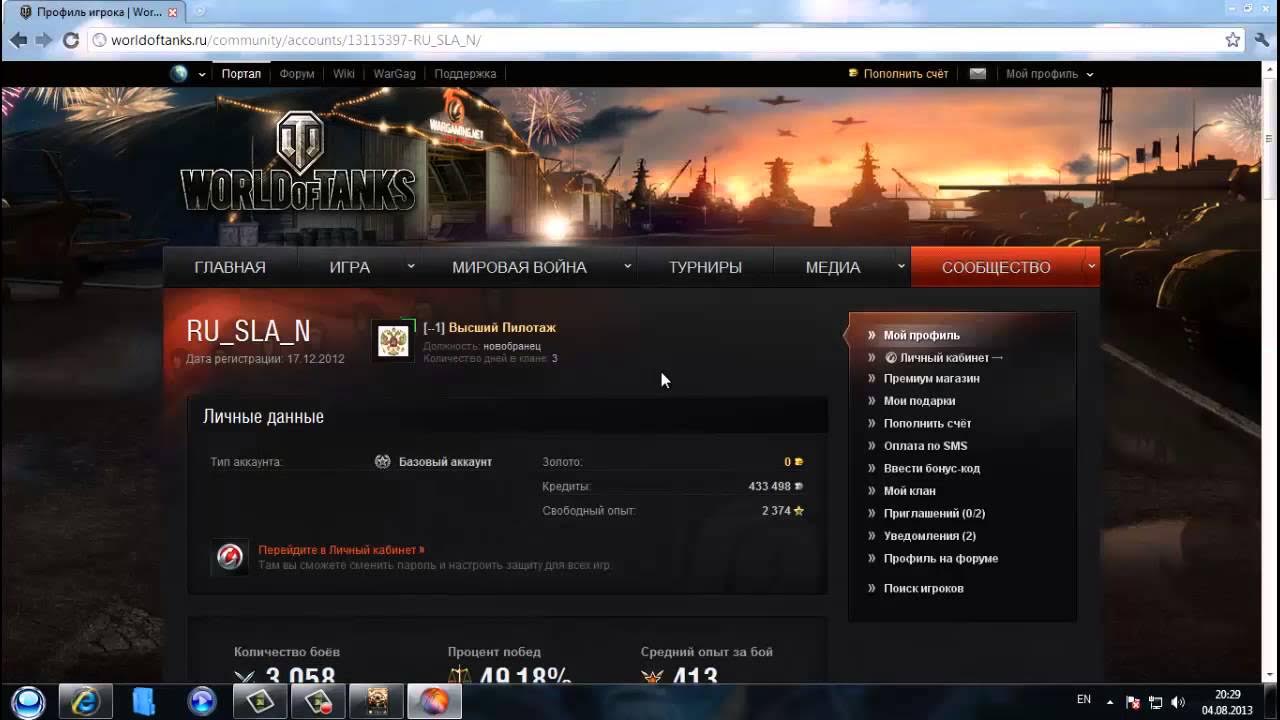Open the МИРОВАЯ ВОЙНА navigation tab

(519, 267)
